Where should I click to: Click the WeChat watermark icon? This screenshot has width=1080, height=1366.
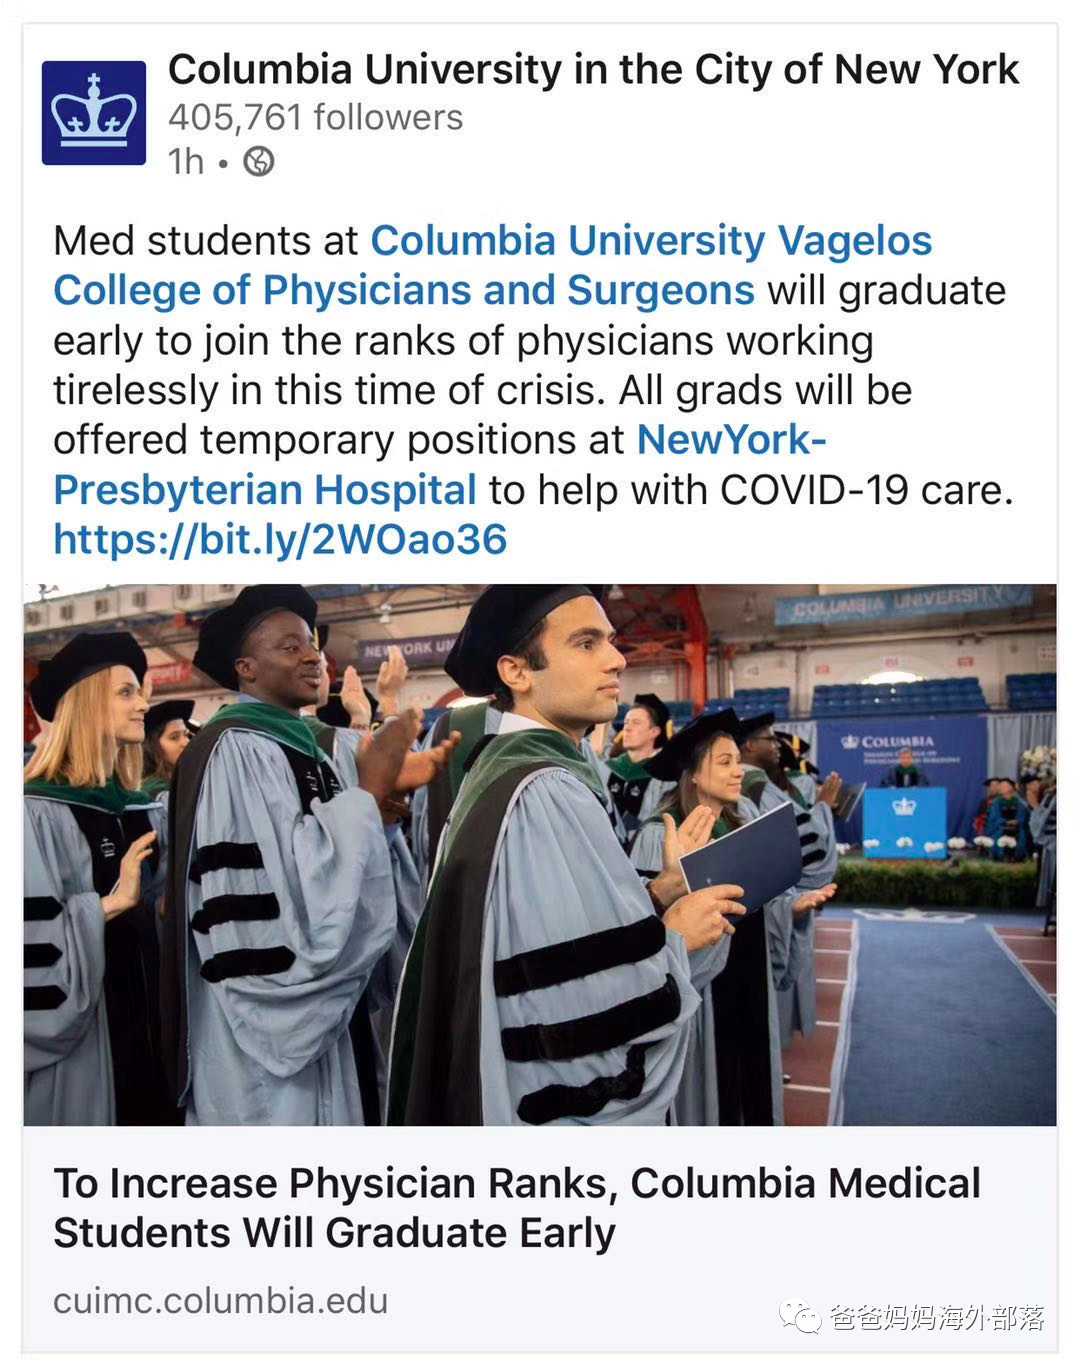tap(801, 1316)
